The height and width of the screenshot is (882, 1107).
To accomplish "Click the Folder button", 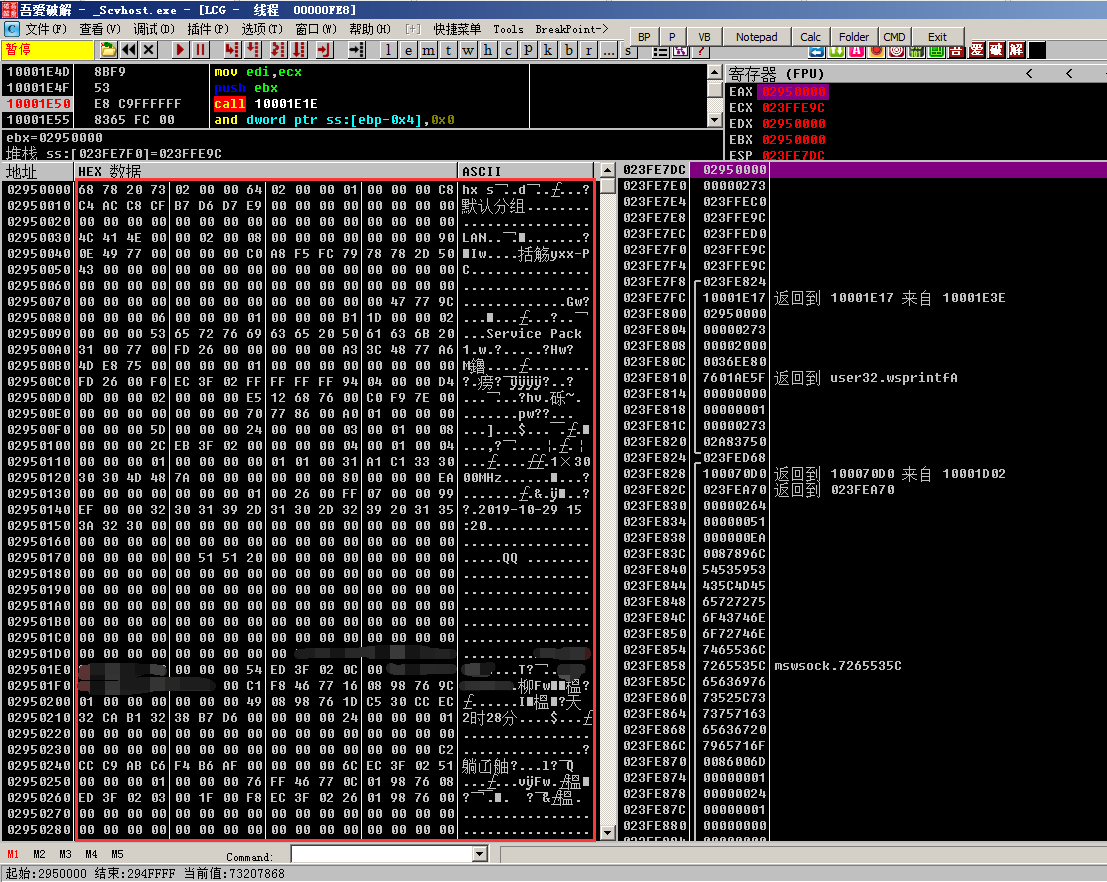I will click(x=854, y=37).
